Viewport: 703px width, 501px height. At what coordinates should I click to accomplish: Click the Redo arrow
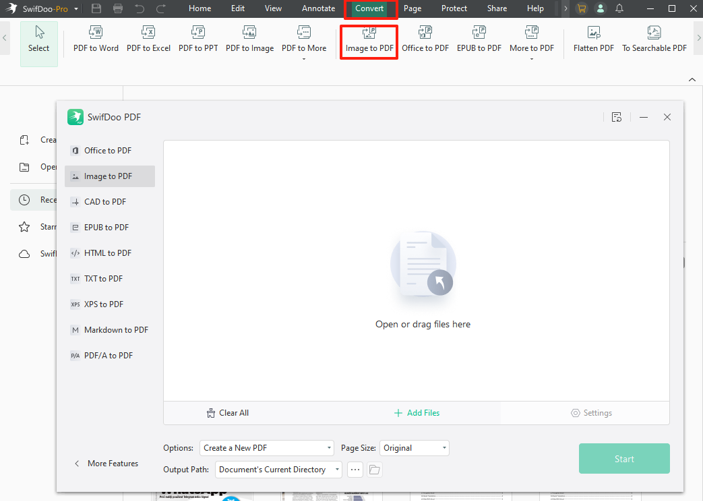[161, 9]
